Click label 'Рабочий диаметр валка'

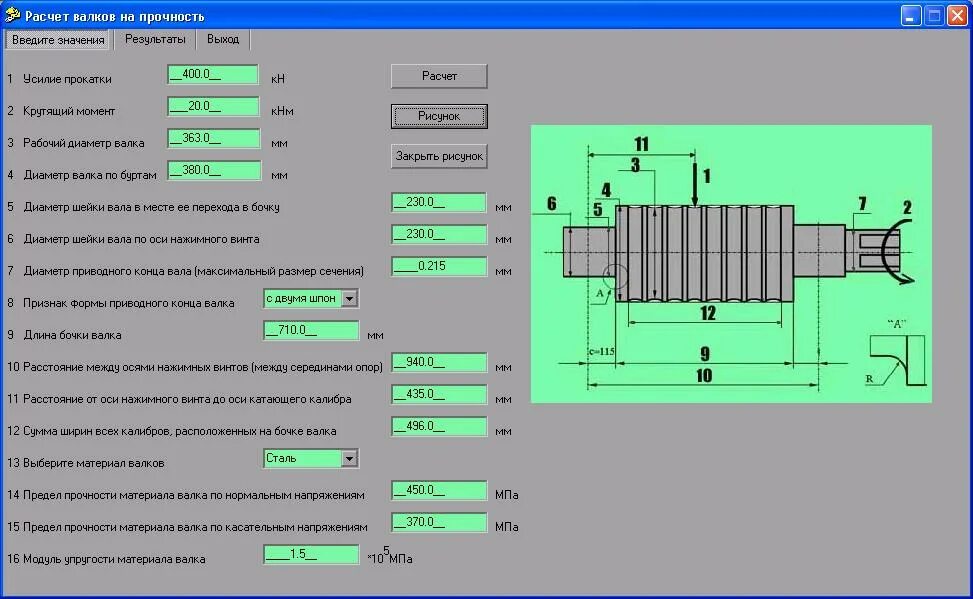click(84, 143)
